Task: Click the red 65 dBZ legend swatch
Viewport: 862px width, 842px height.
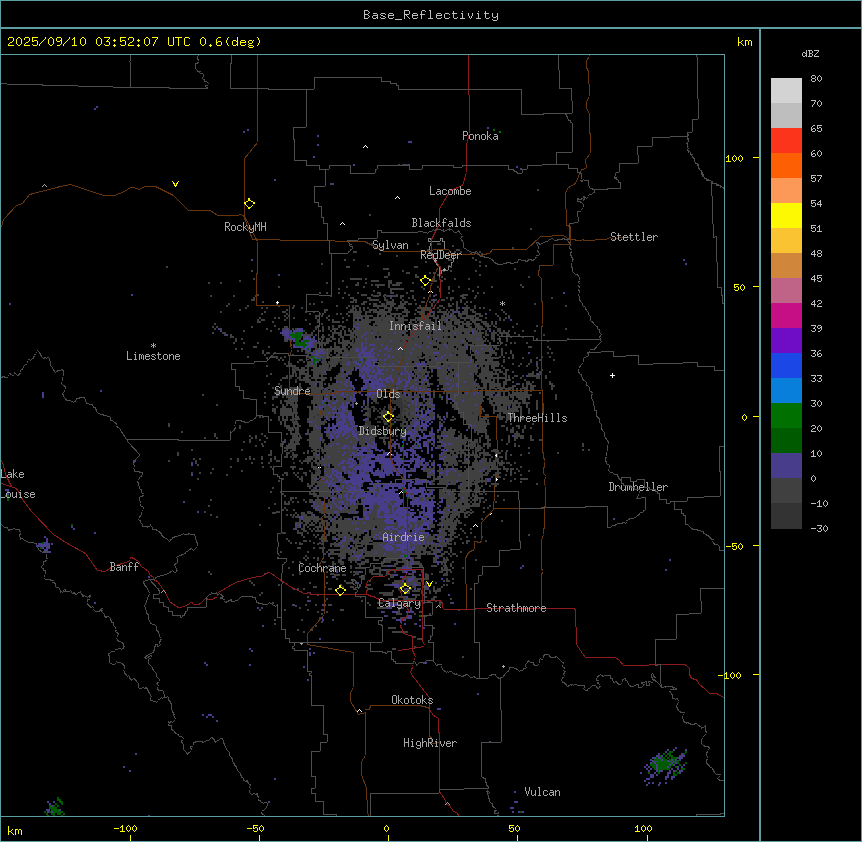Action: (786, 140)
